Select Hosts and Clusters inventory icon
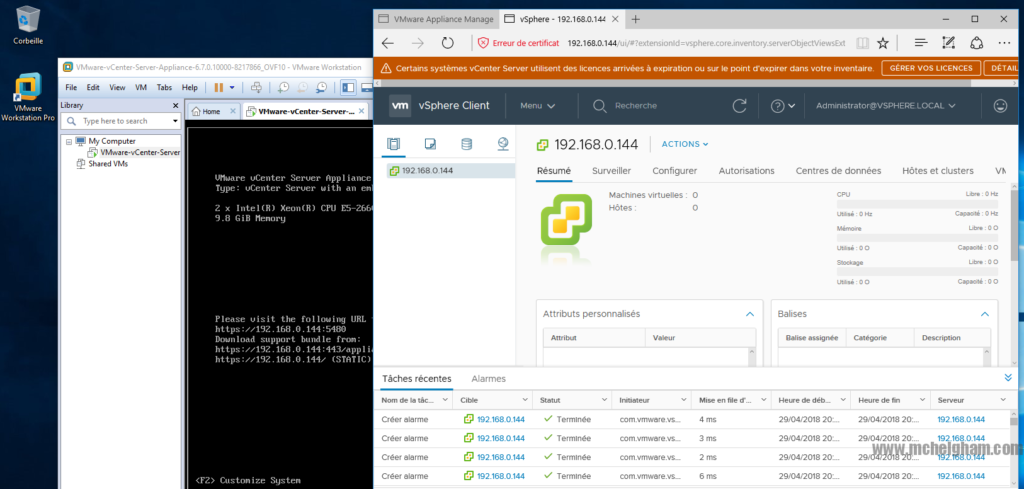 [393, 144]
